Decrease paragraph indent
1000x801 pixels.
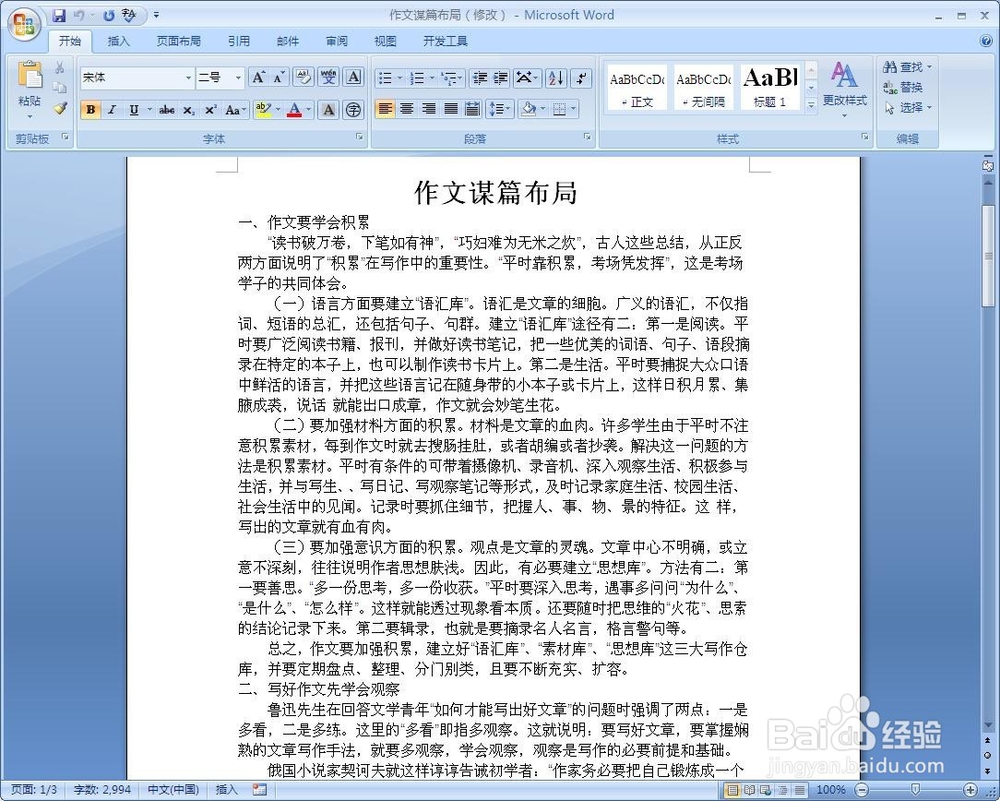click(480, 78)
